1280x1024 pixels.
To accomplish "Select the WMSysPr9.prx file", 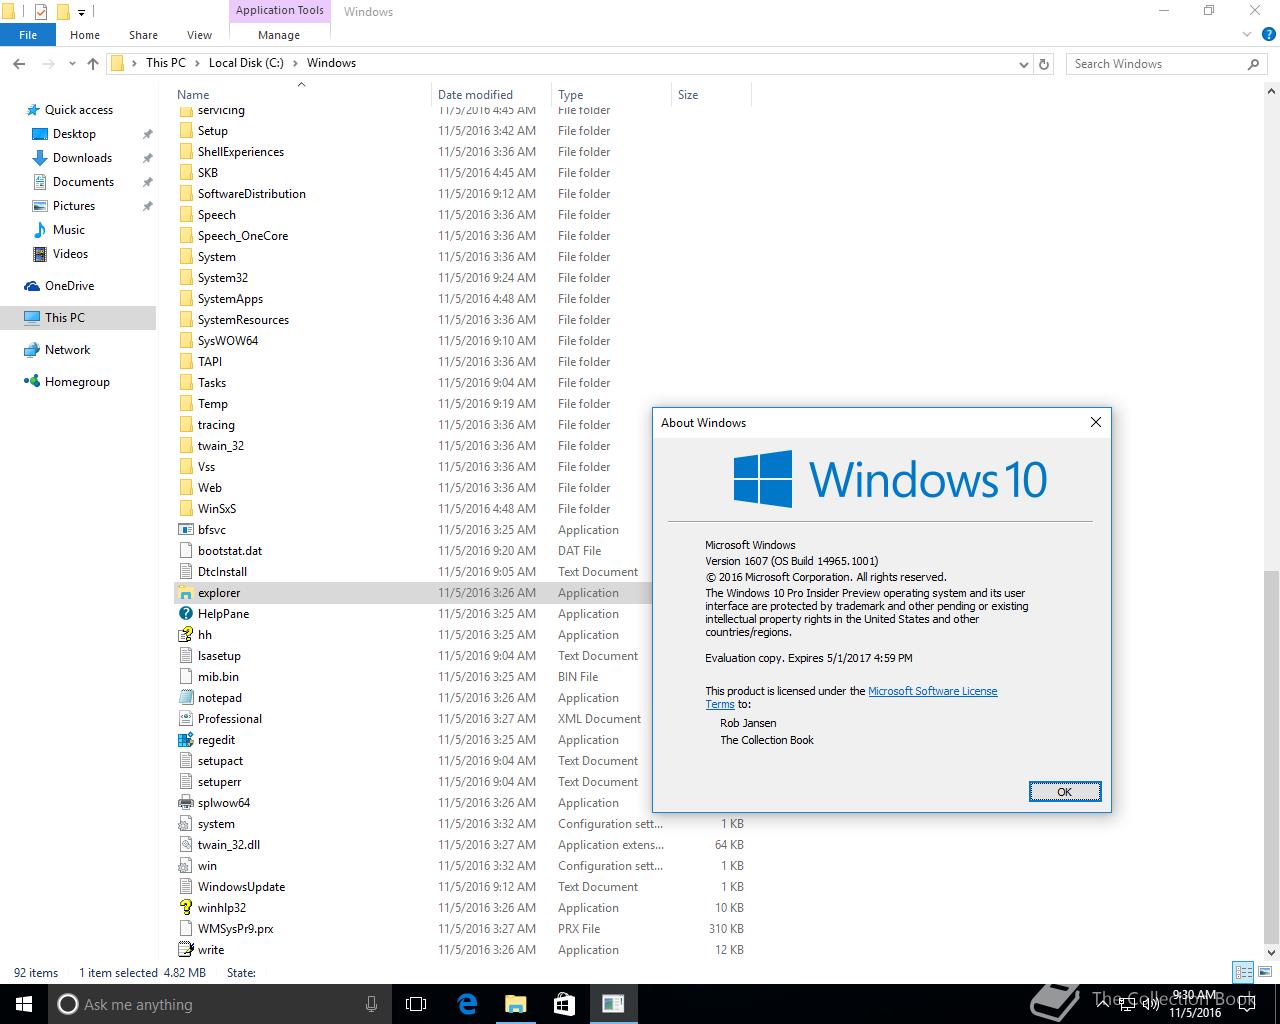I will [x=462, y=929].
